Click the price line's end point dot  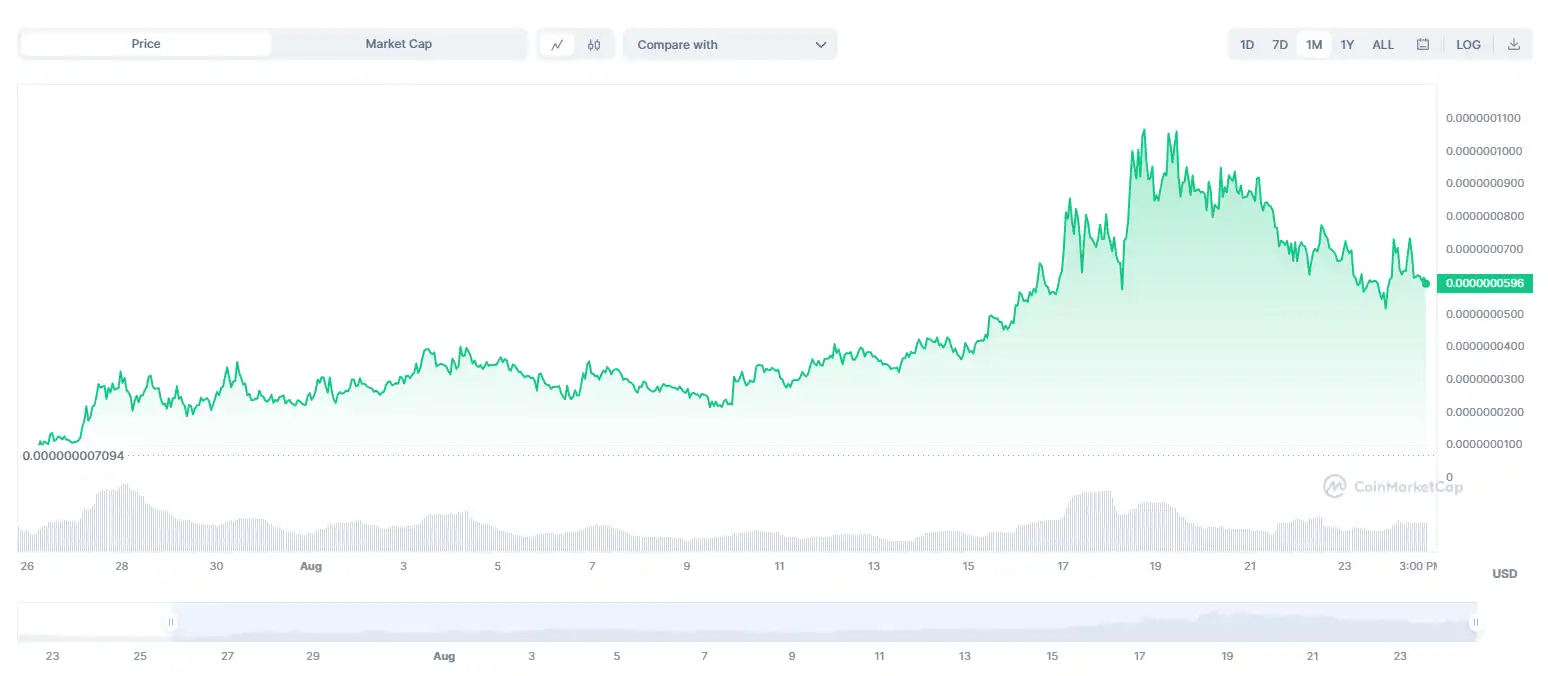point(1425,283)
